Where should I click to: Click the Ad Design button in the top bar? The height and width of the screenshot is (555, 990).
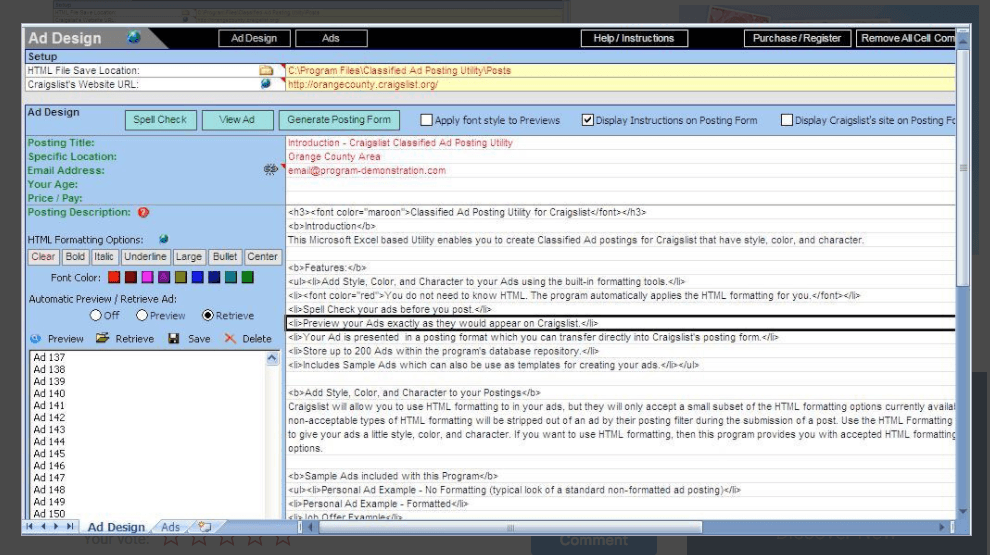(x=254, y=38)
